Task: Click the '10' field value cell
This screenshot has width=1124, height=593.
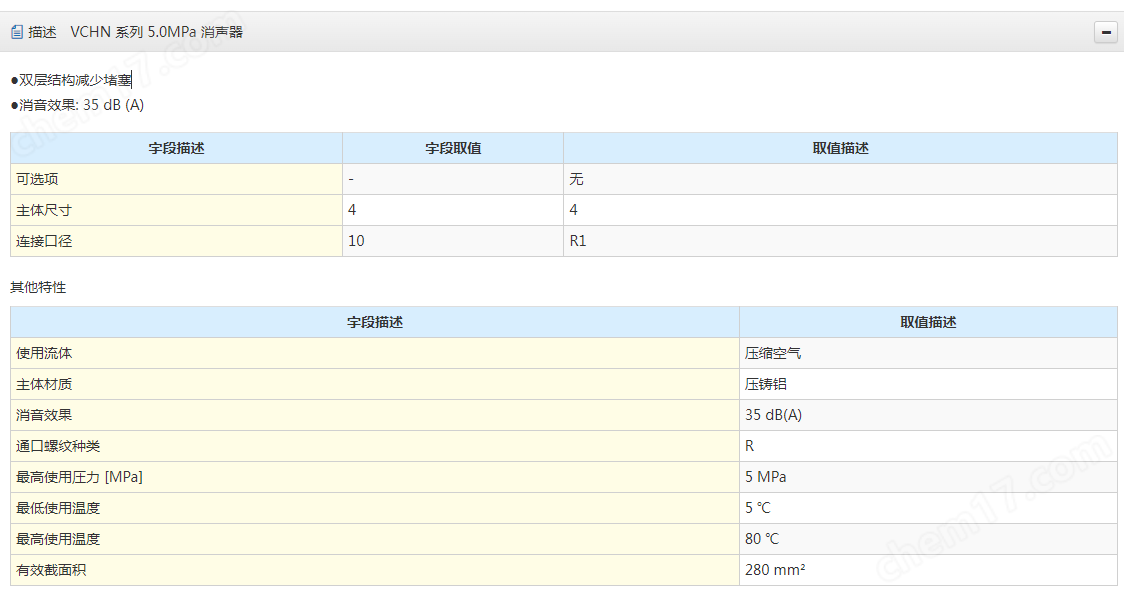Action: coord(453,241)
